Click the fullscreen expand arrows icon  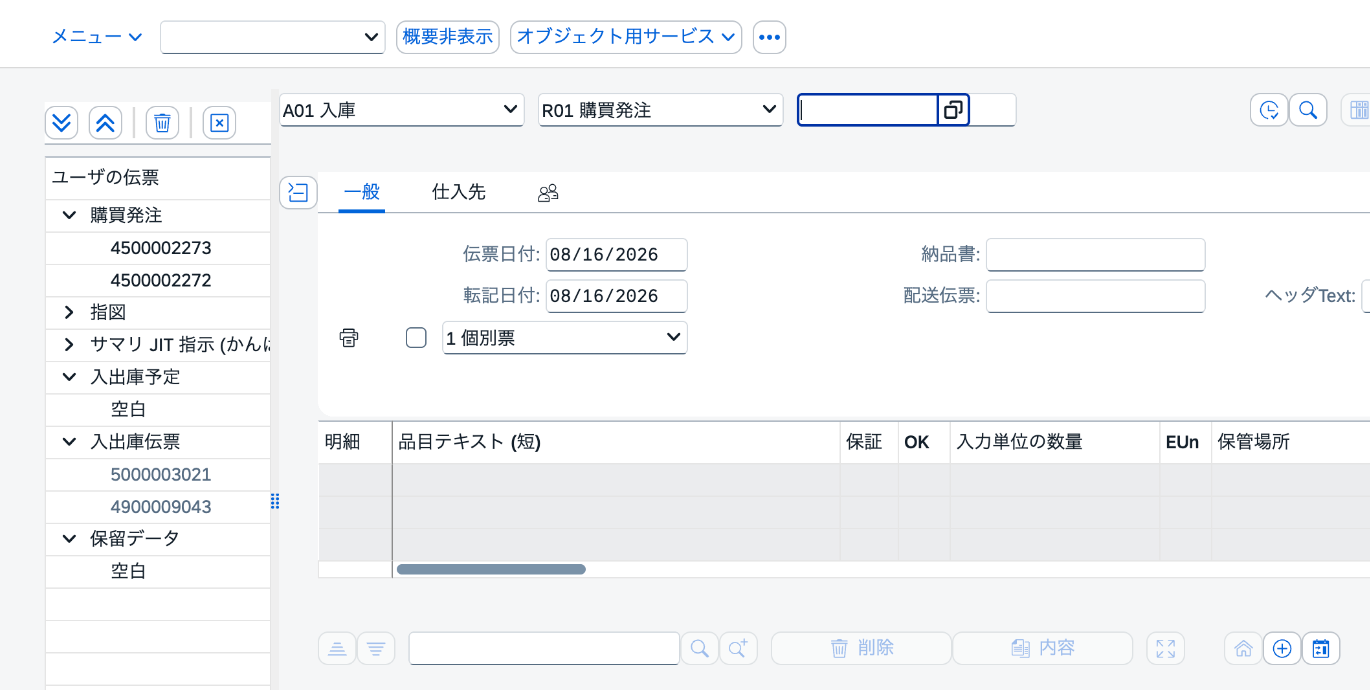click(x=1165, y=648)
